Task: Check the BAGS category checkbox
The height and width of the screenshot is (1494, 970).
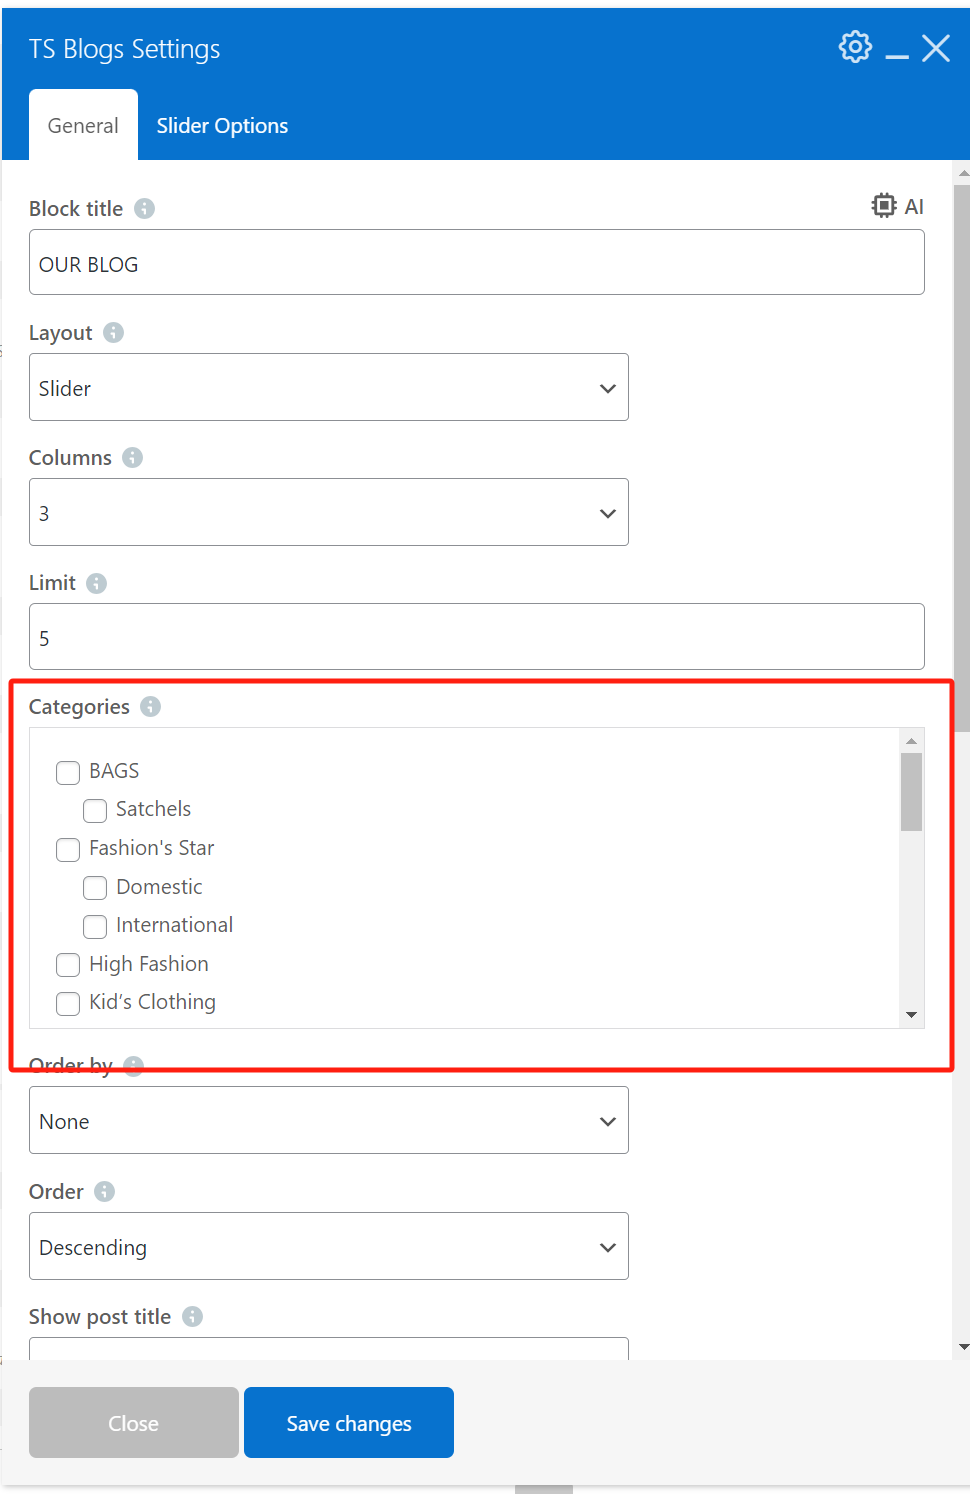Action: click(x=68, y=772)
